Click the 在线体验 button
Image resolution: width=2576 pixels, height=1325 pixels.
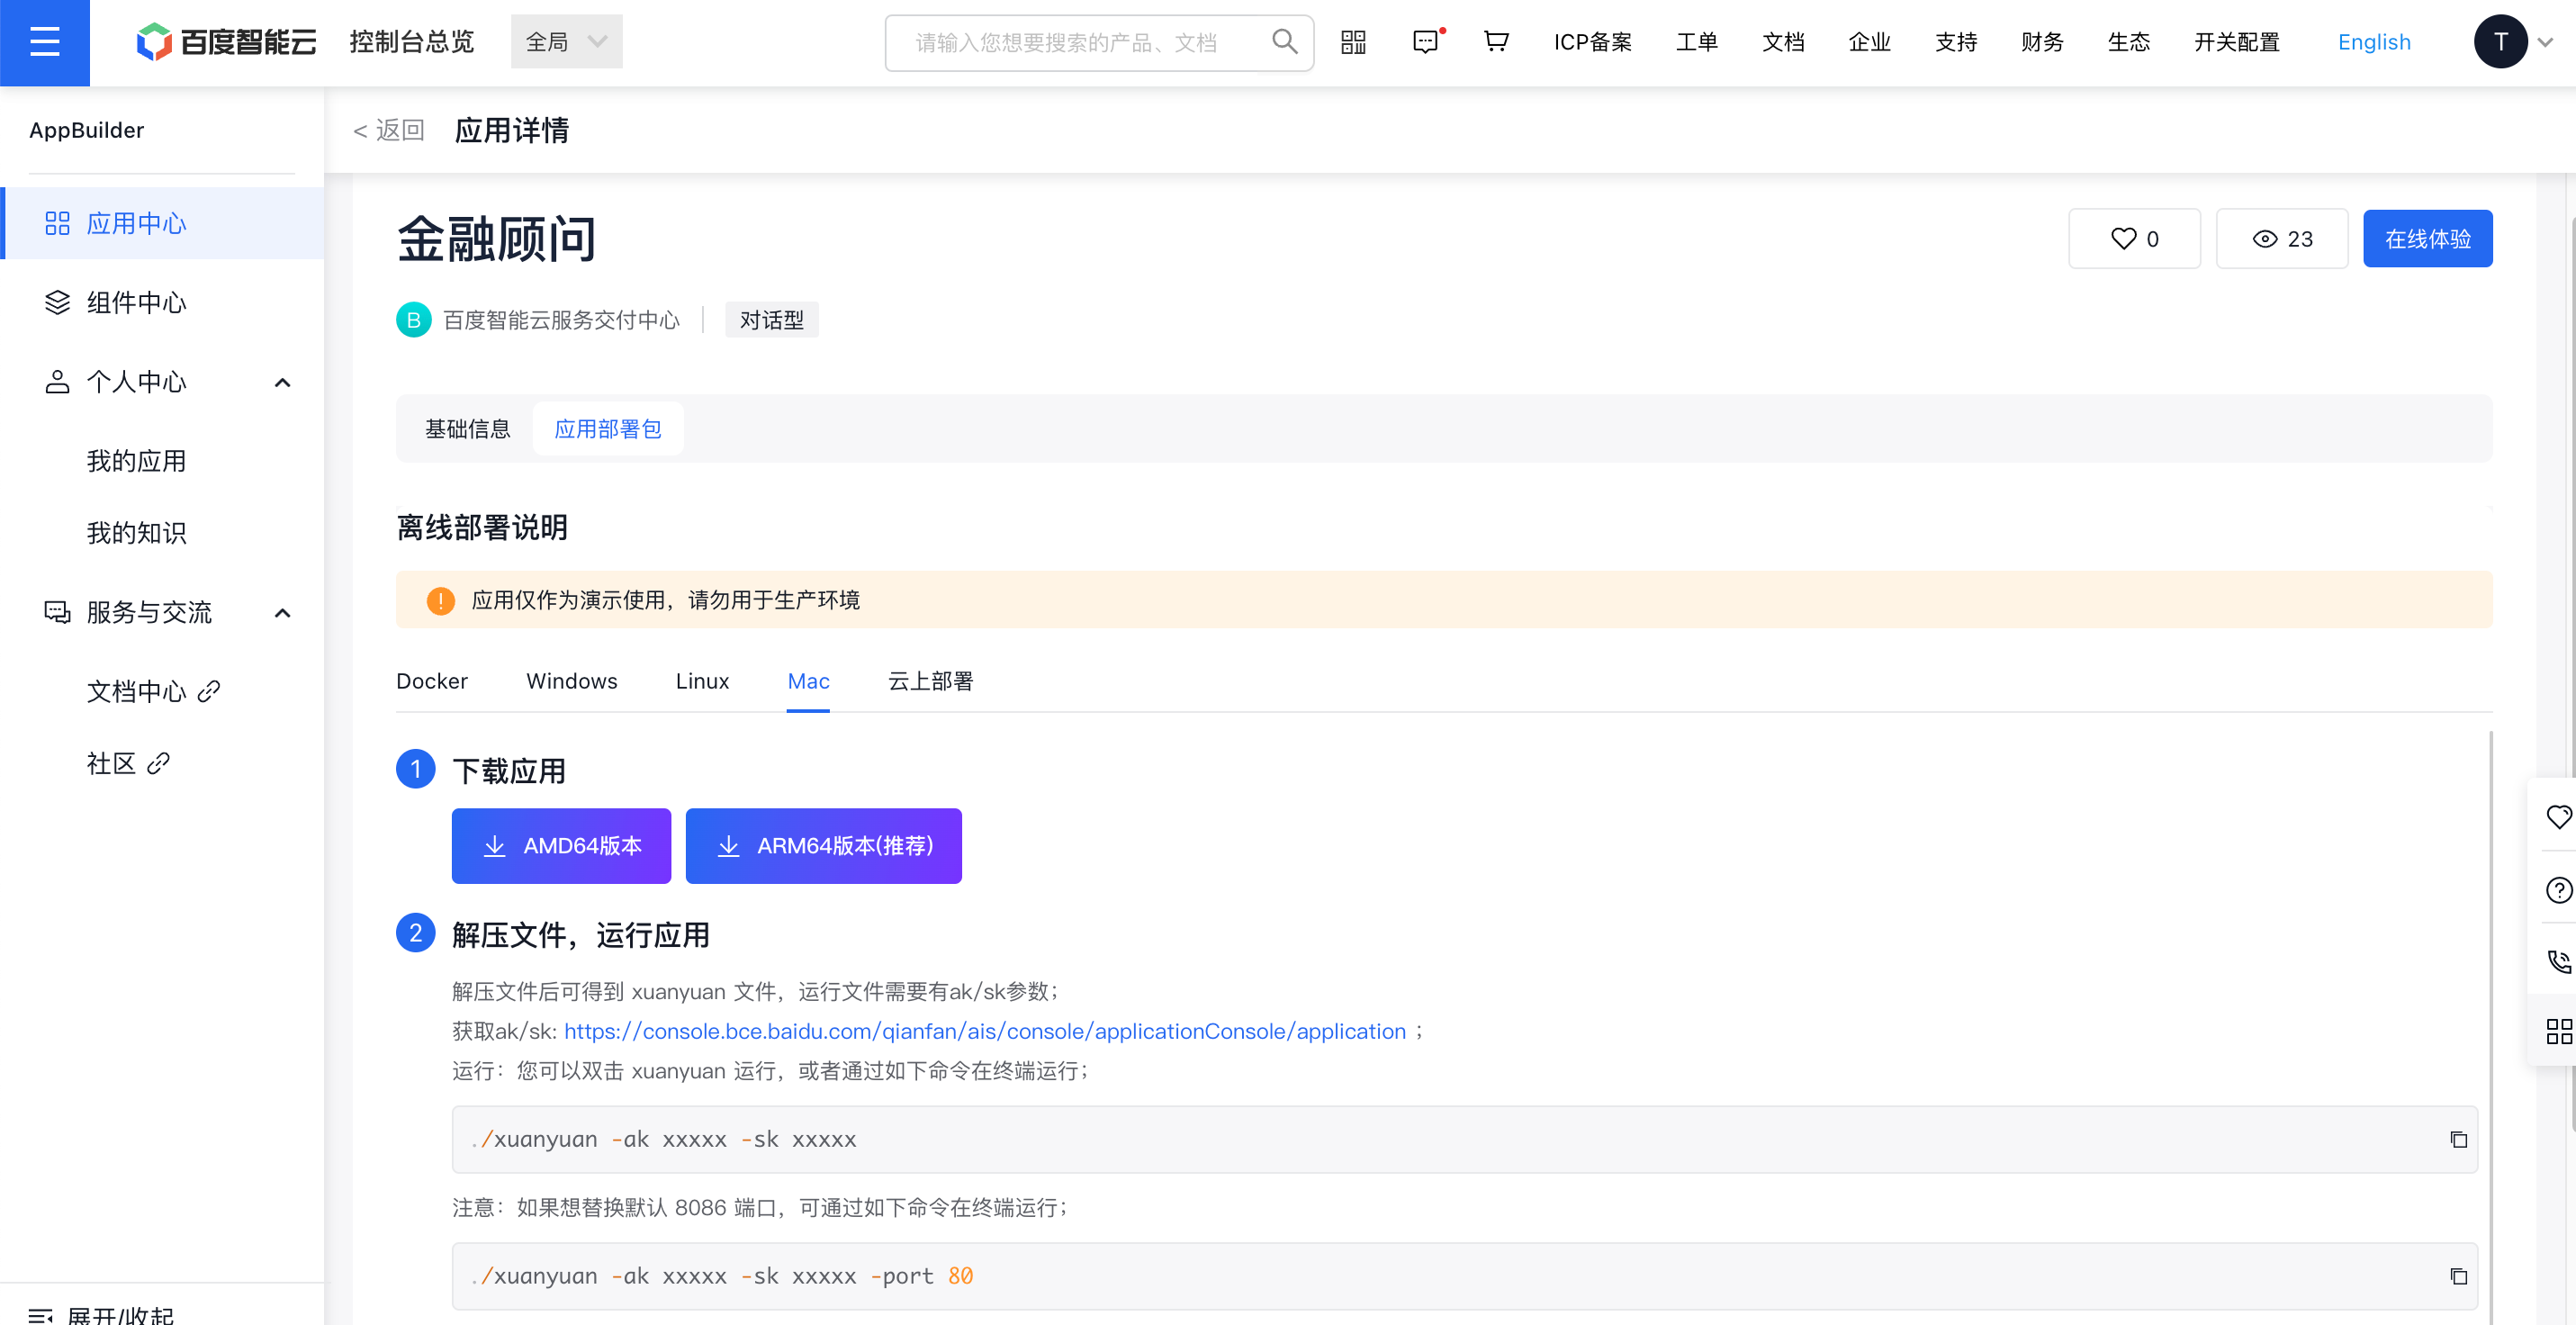(x=2427, y=239)
